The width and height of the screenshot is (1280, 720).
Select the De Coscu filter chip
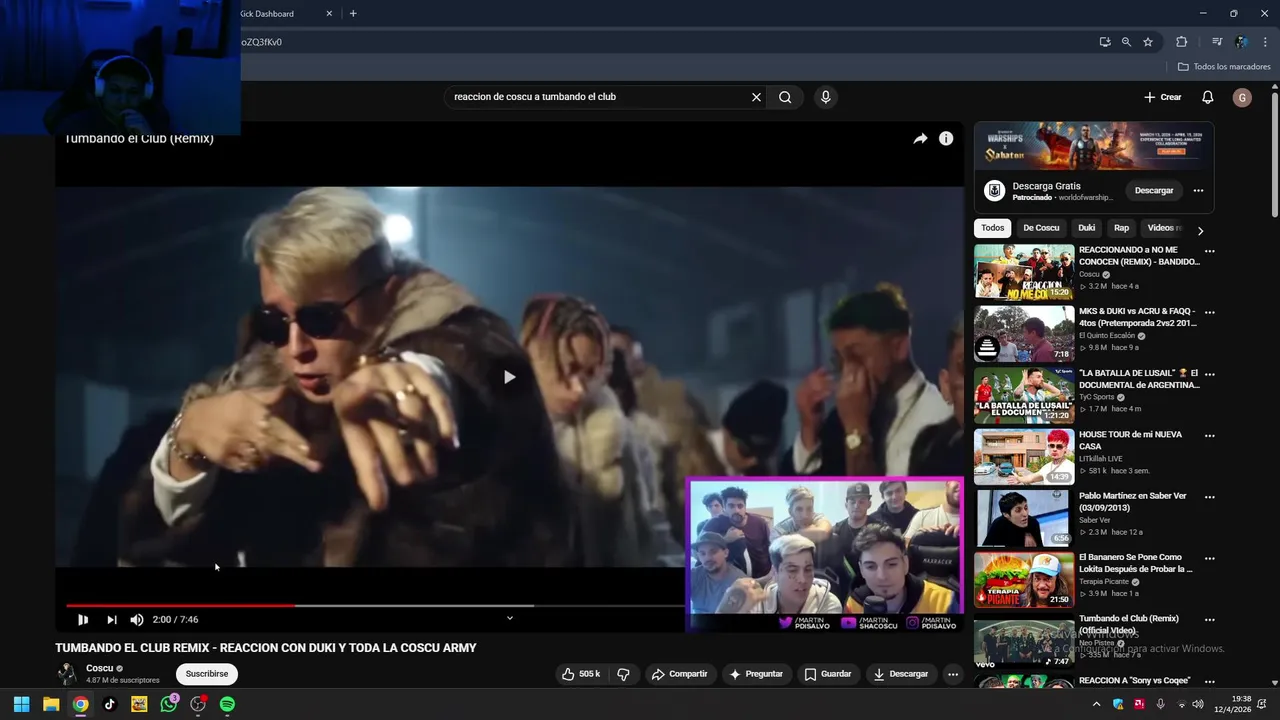click(1041, 228)
